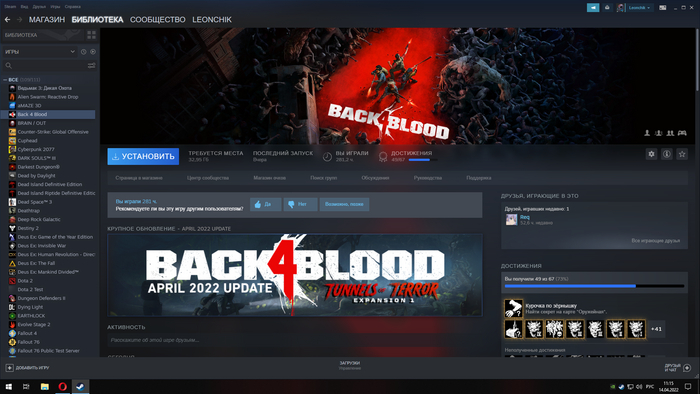
Task: Open the ИГРЫ library filter dropdown
Action: point(39,52)
